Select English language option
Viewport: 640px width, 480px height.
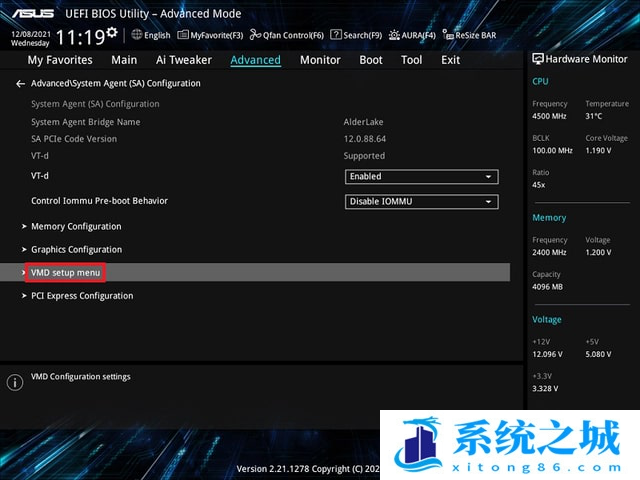(157, 36)
